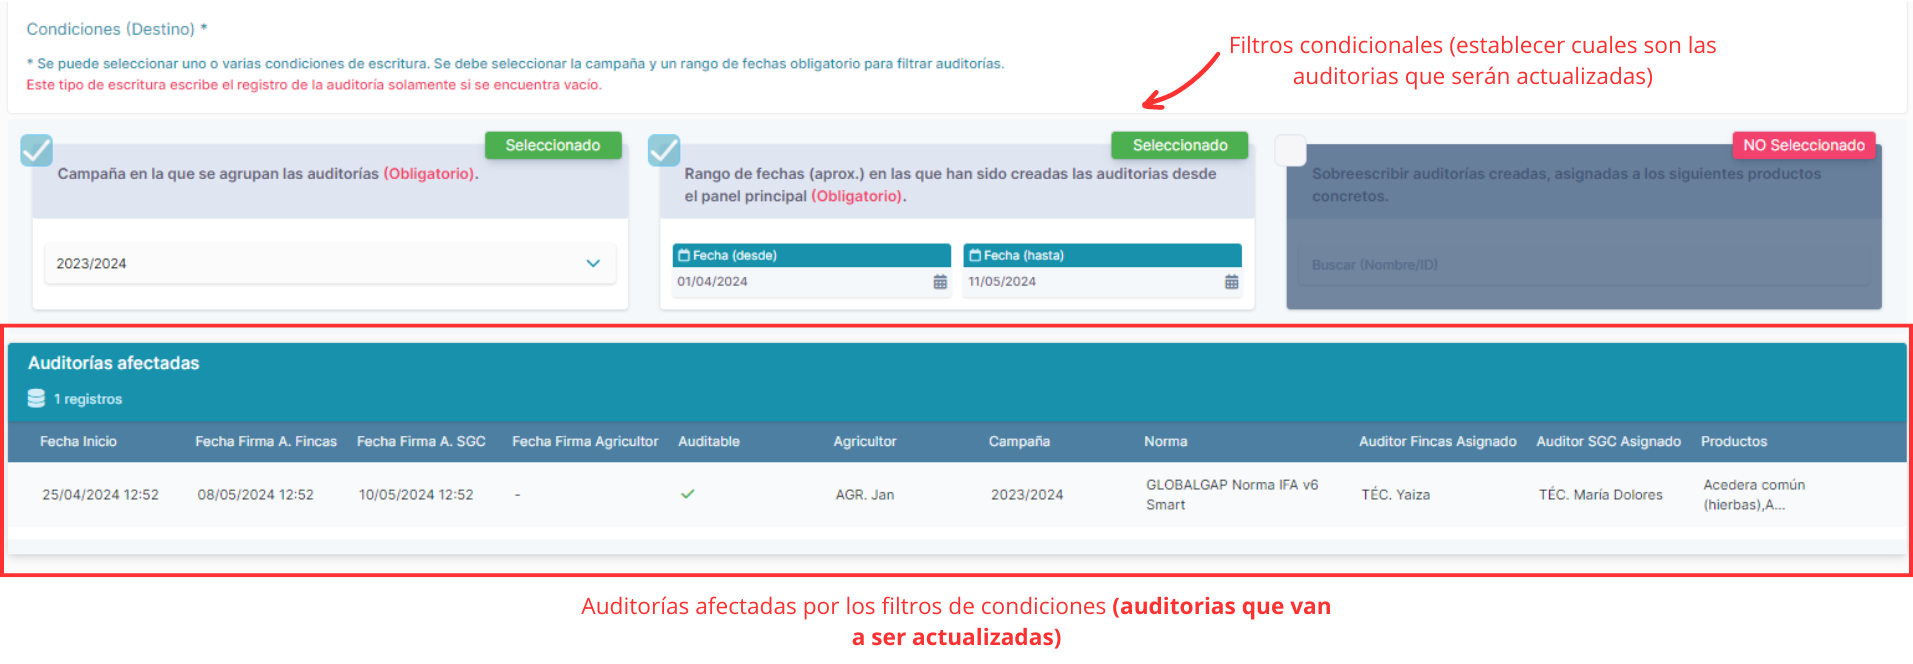1913x664 pixels.
Task: Click the TÉC. María Dolores auditor cell
Action: point(1600,494)
